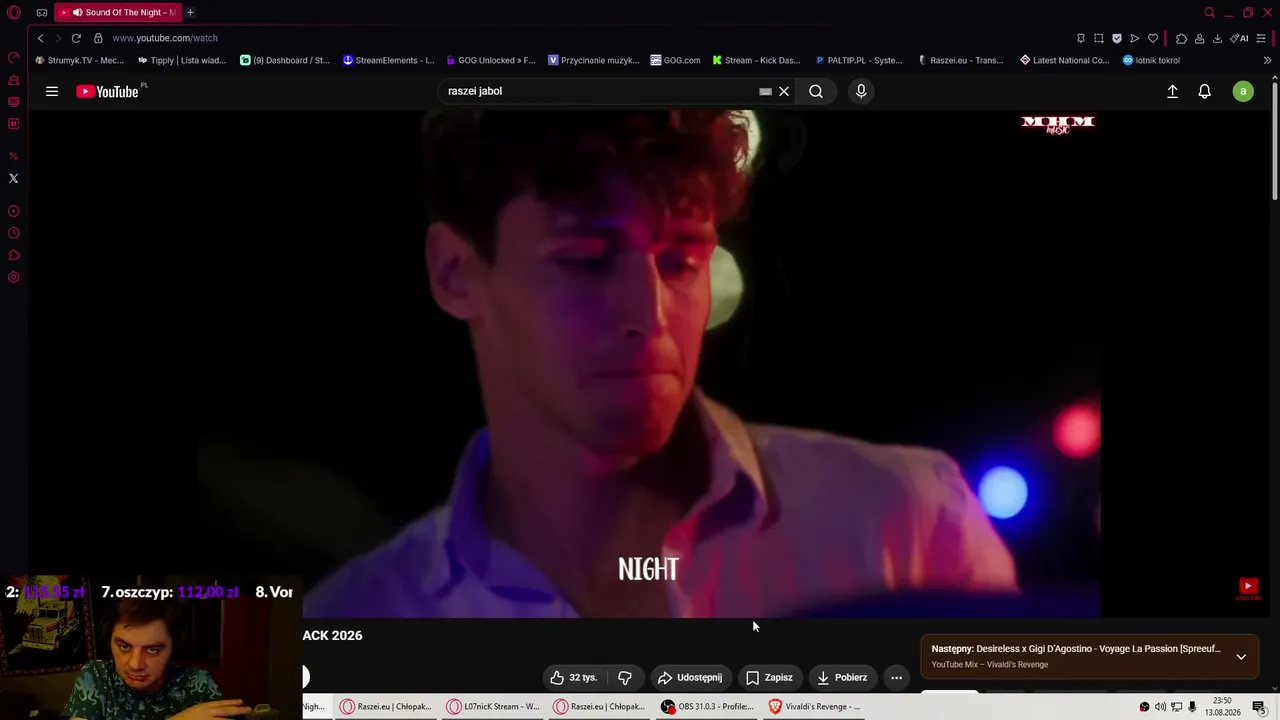This screenshot has height=720, width=1280.
Task: Open YouTube notifications bell
Action: click(1205, 91)
